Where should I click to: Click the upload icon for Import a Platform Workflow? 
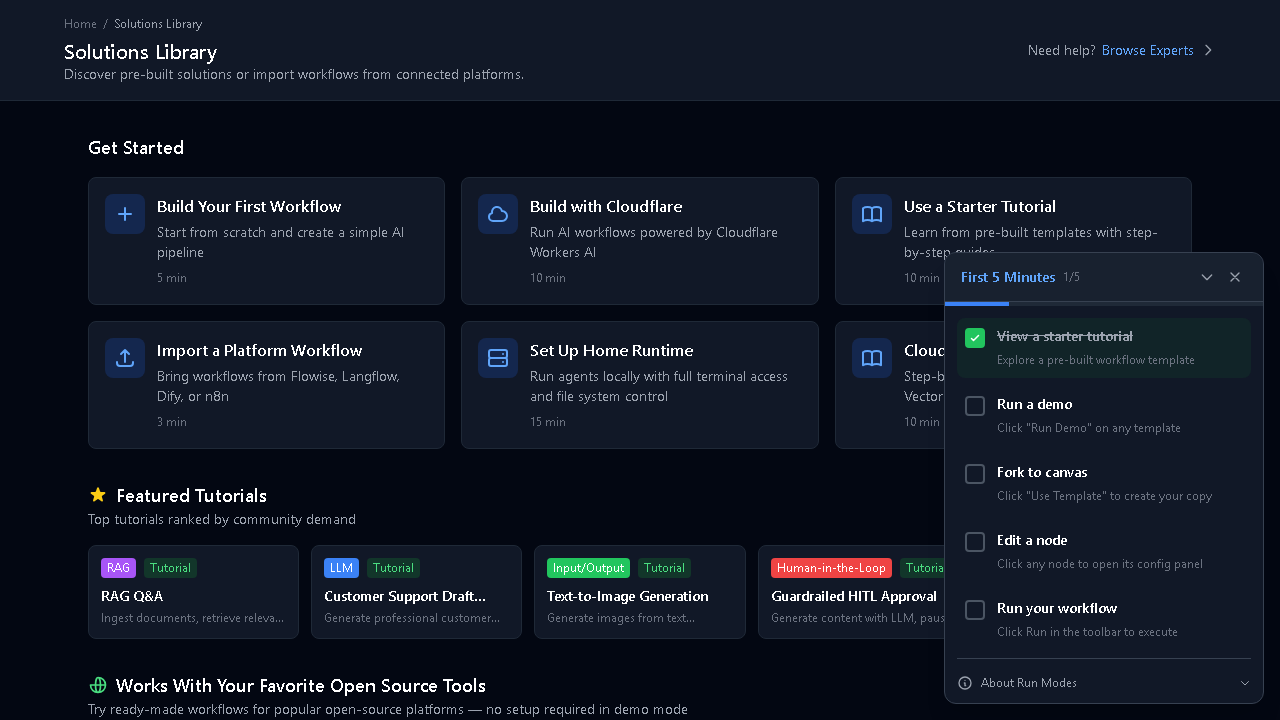click(125, 358)
